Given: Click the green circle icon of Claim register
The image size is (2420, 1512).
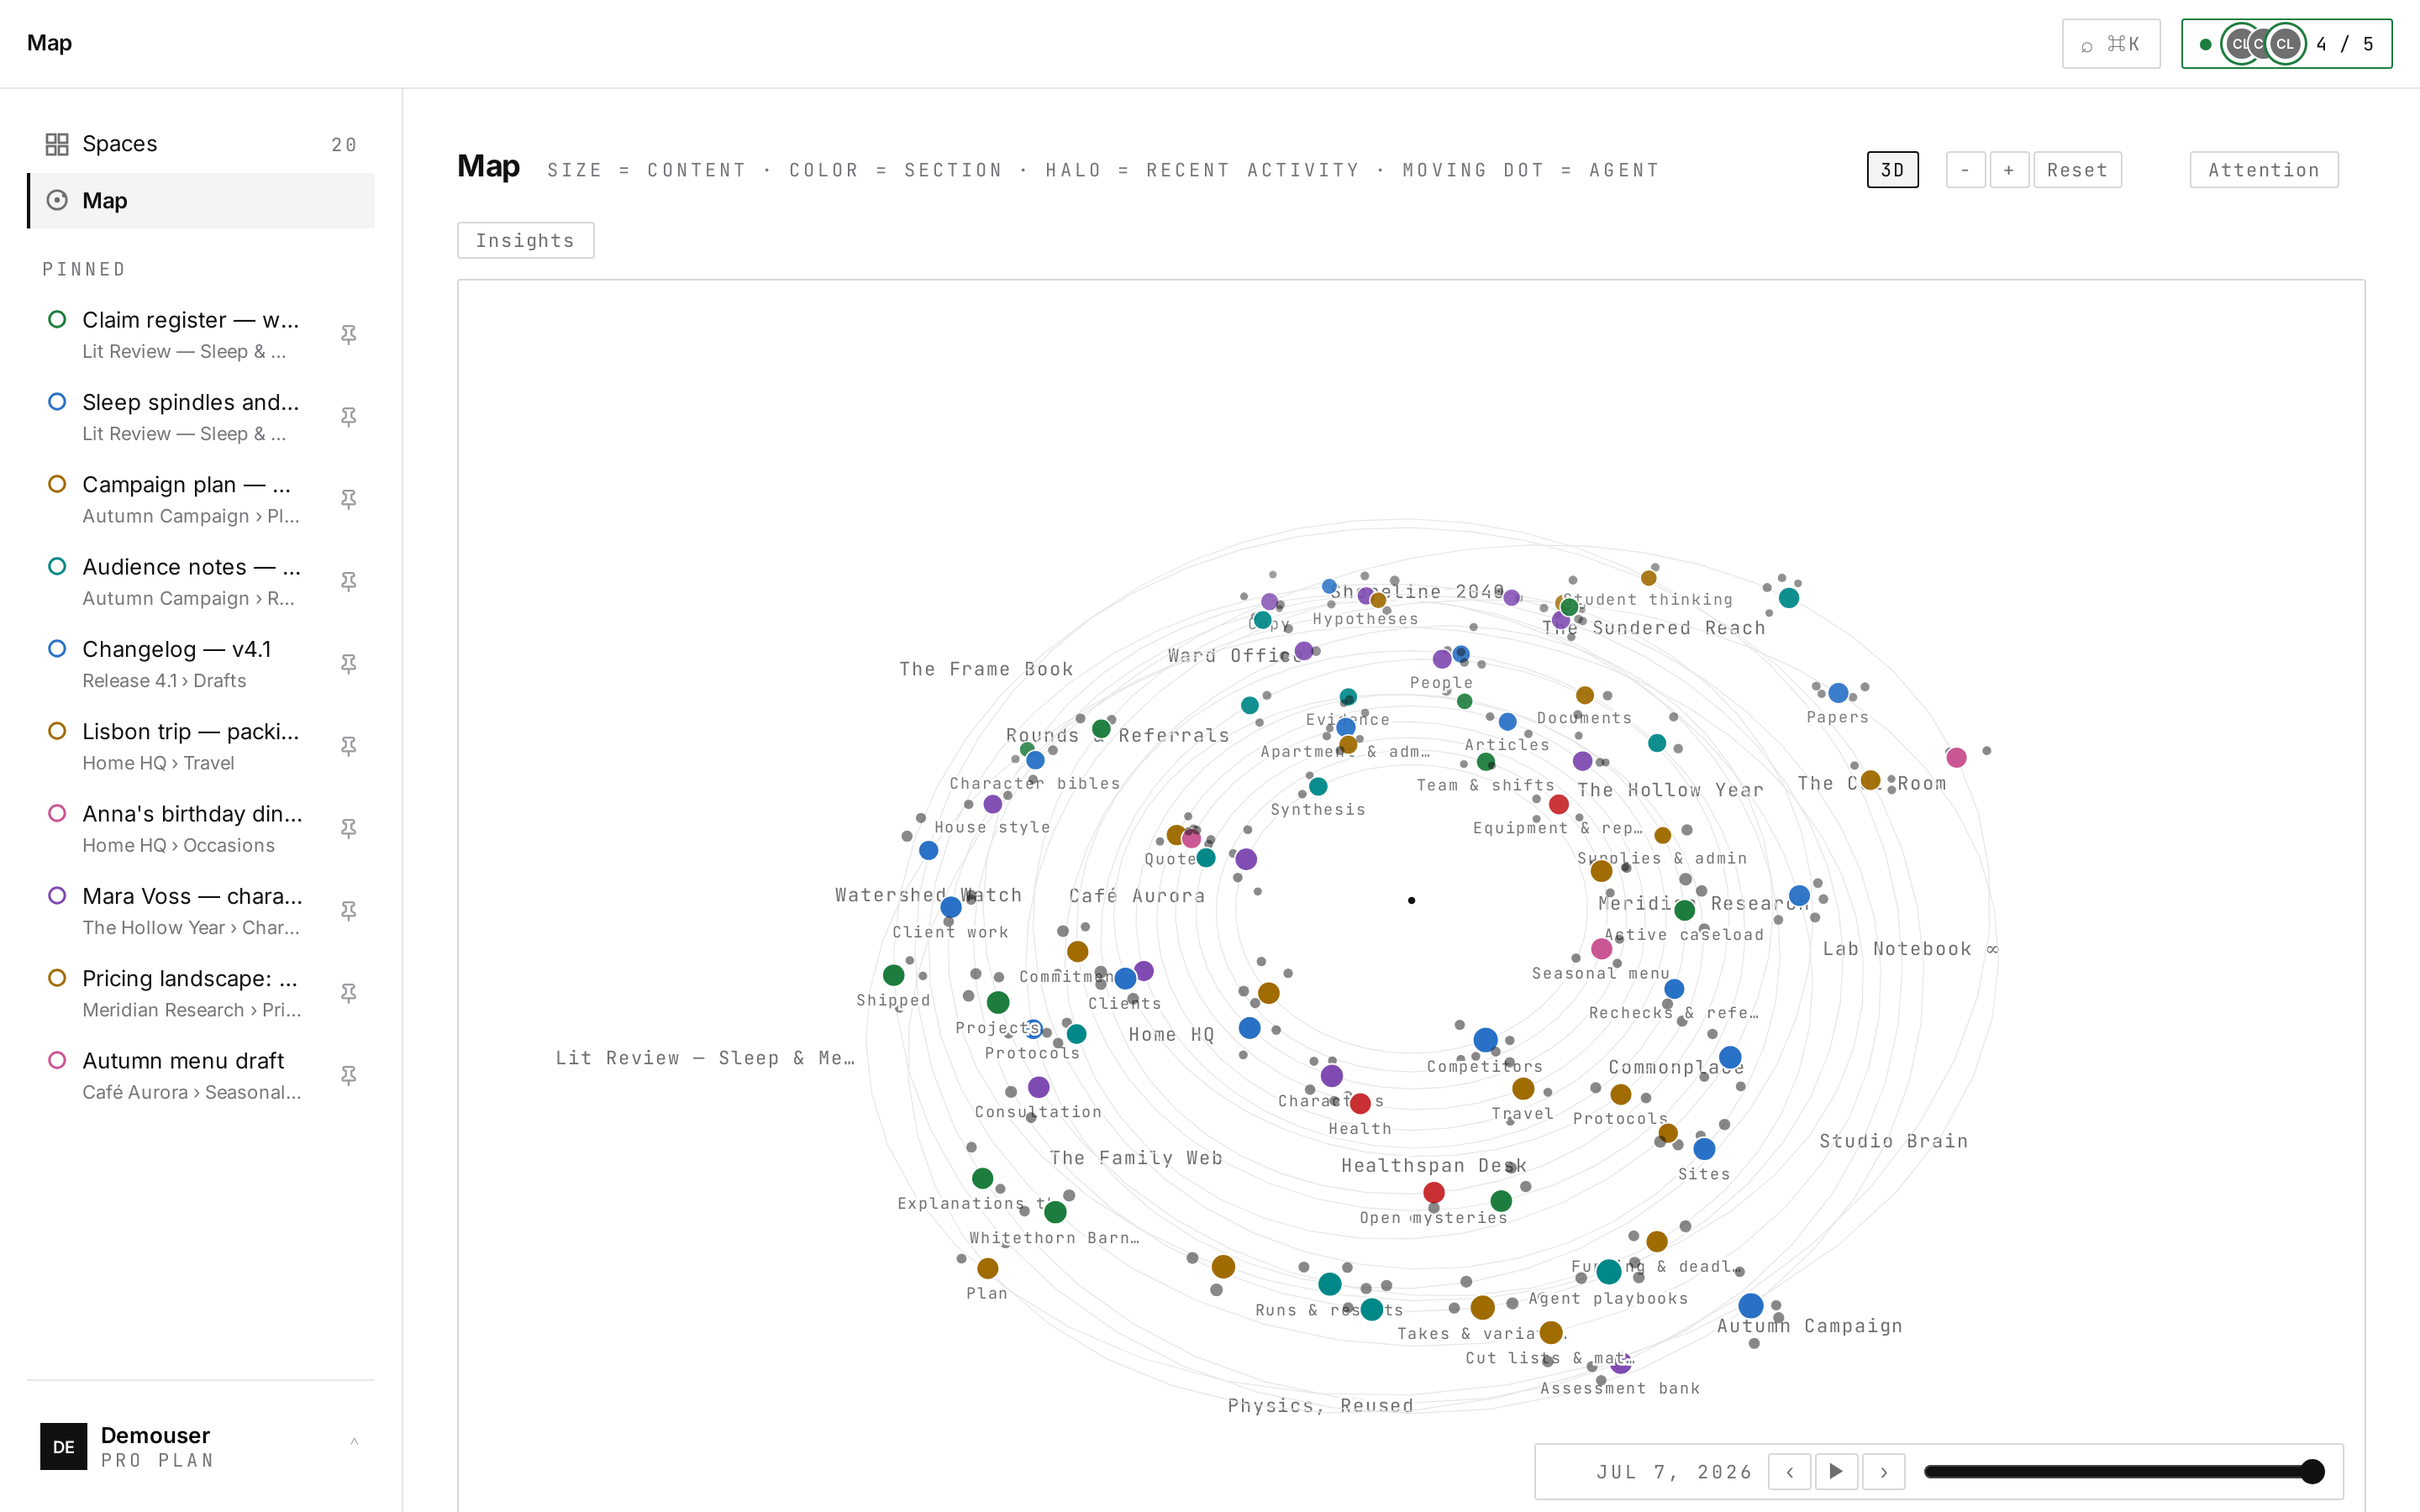Looking at the screenshot, I should coord(57,319).
